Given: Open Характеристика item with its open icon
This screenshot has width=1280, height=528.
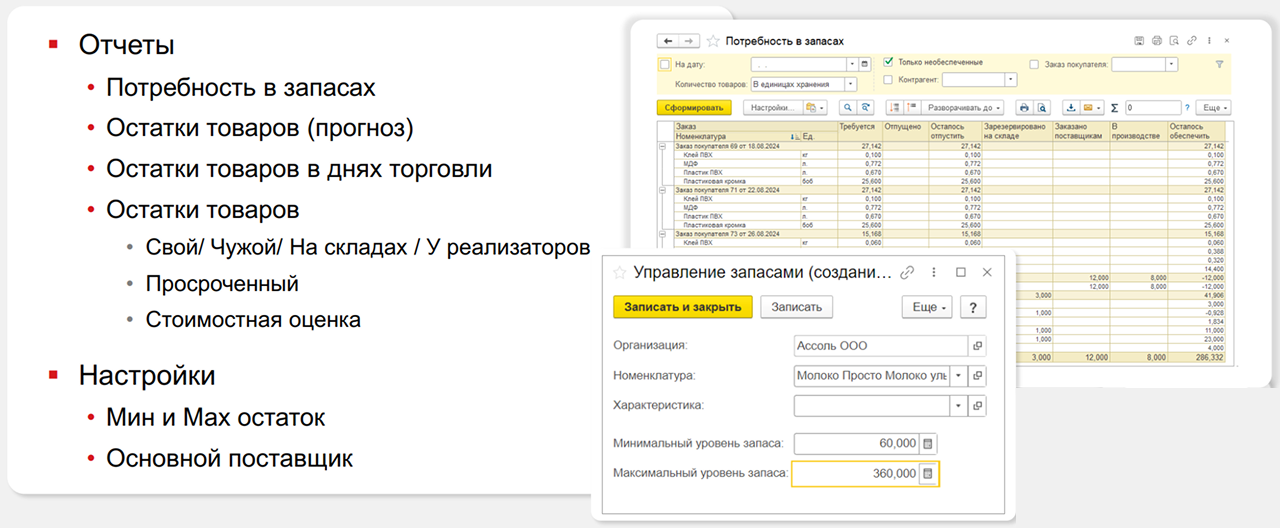Looking at the screenshot, I should click(x=978, y=406).
